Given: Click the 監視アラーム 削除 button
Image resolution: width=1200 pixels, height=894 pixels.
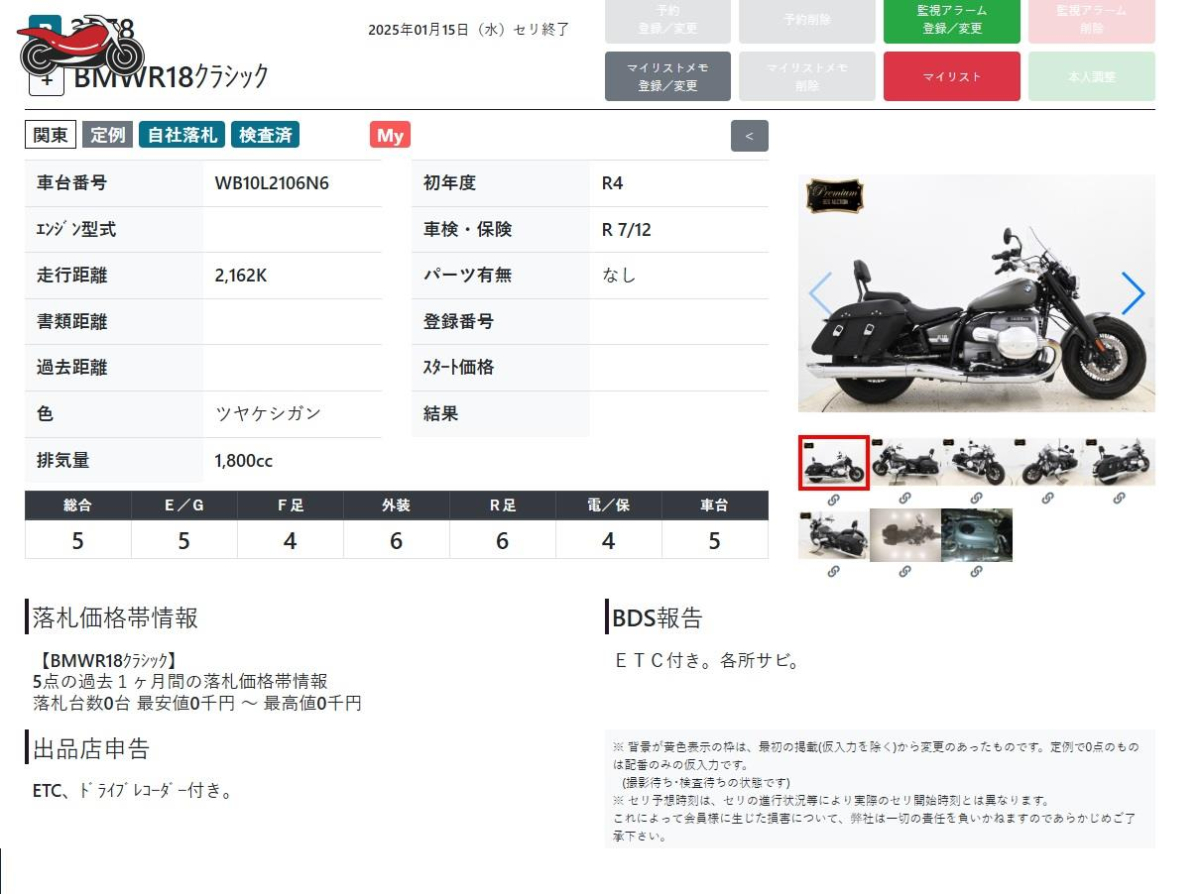Looking at the screenshot, I should (x=1092, y=20).
